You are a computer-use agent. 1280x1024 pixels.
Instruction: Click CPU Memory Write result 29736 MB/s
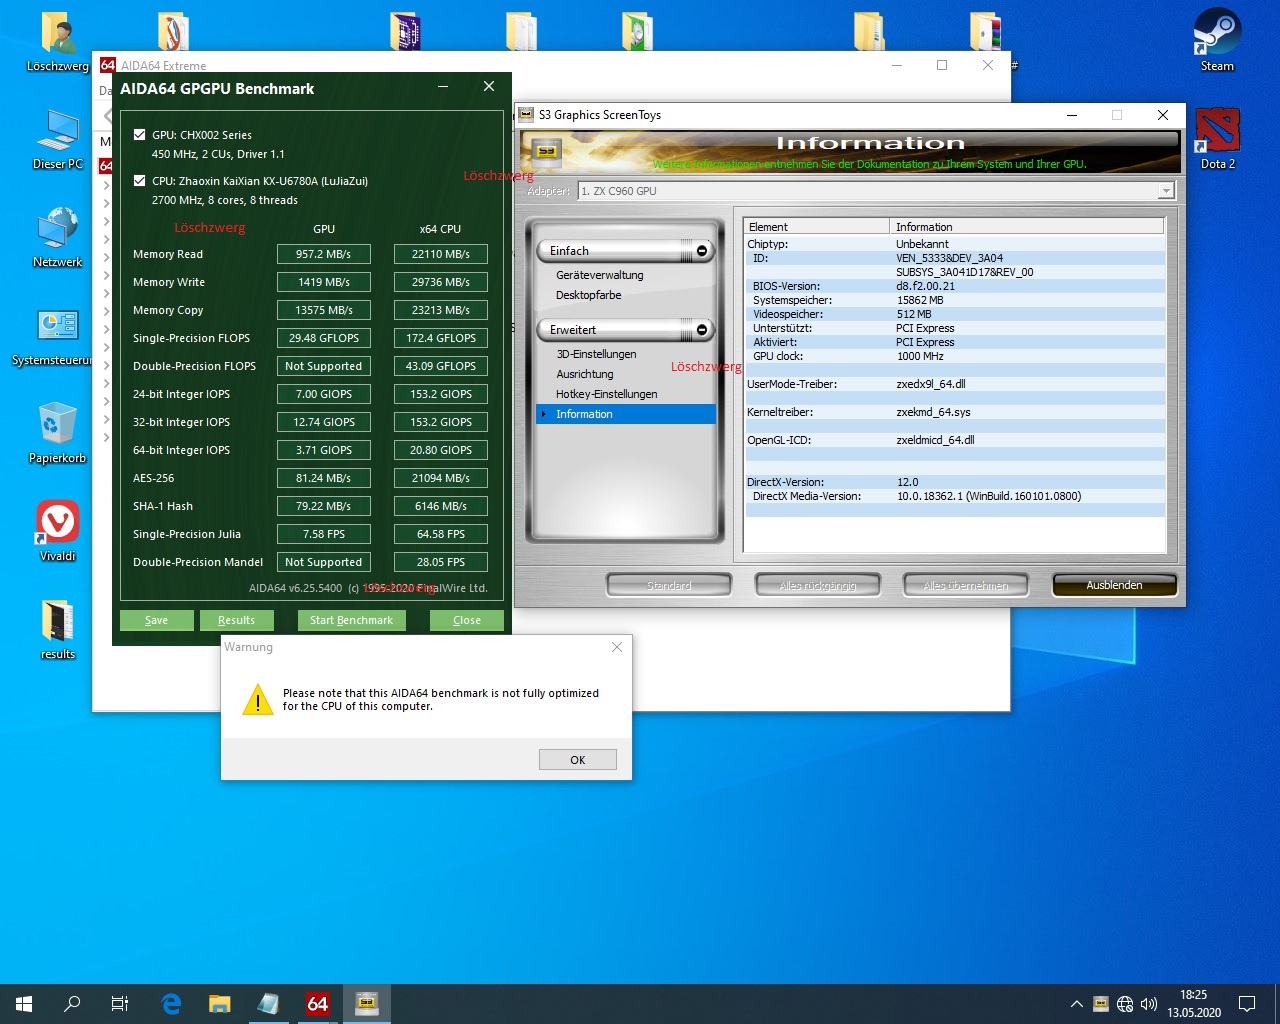pyautogui.click(x=441, y=282)
